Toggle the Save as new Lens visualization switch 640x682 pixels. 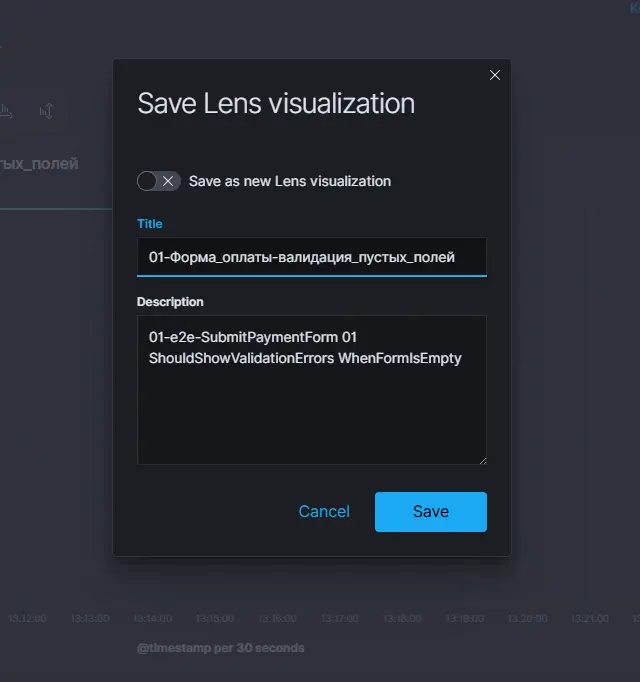pyautogui.click(x=158, y=181)
